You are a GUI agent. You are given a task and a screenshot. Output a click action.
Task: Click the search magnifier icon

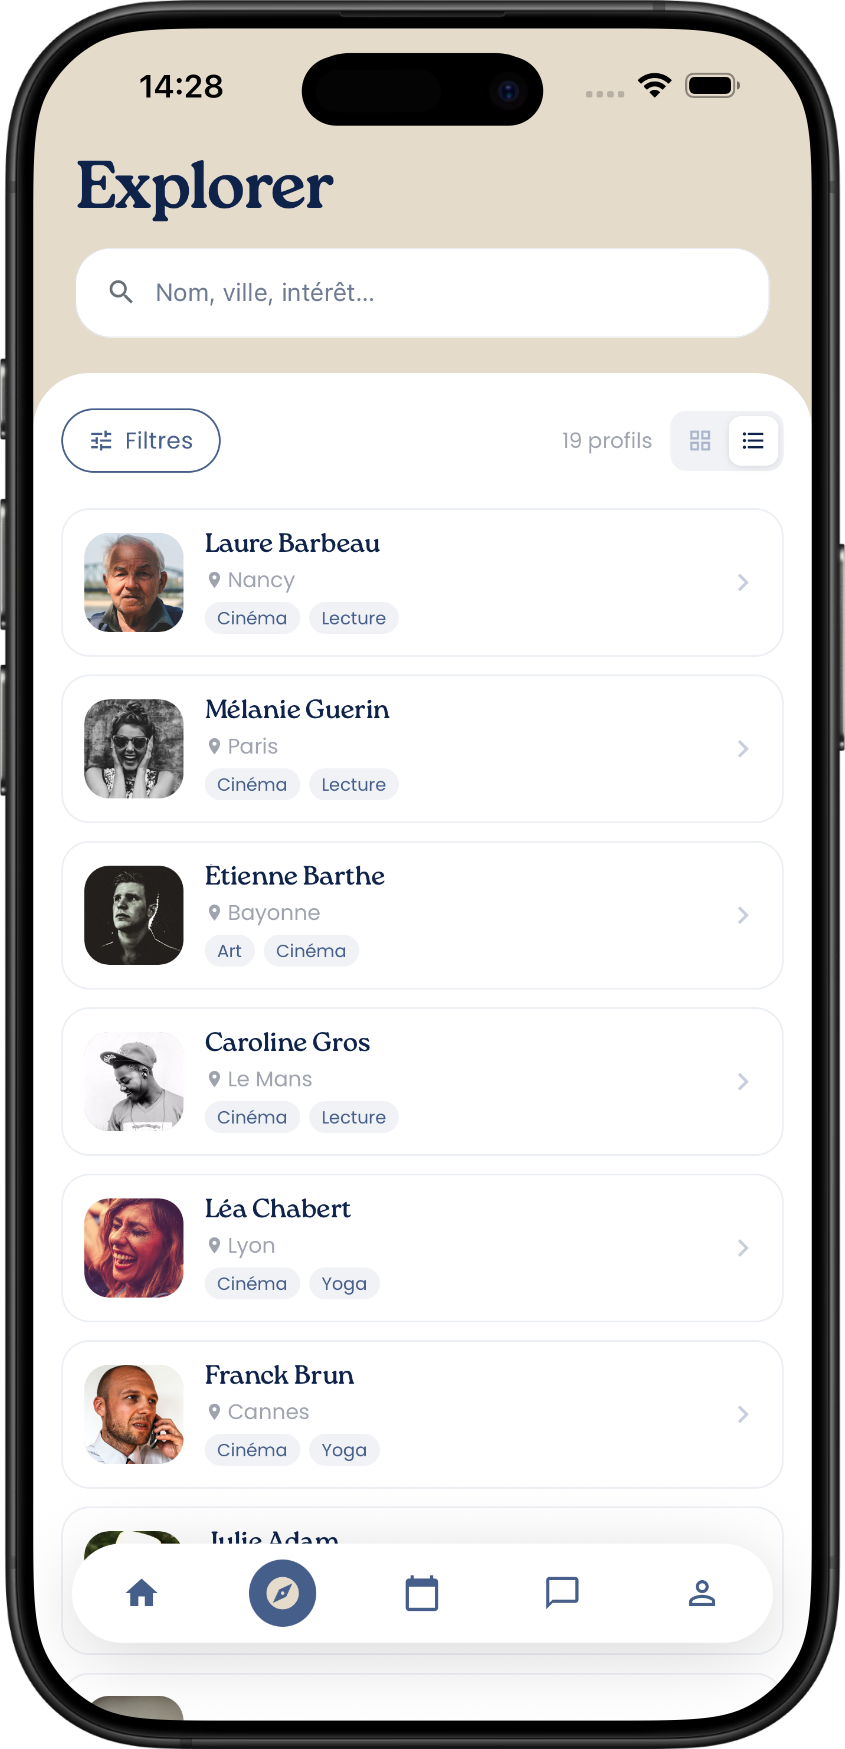[121, 292]
